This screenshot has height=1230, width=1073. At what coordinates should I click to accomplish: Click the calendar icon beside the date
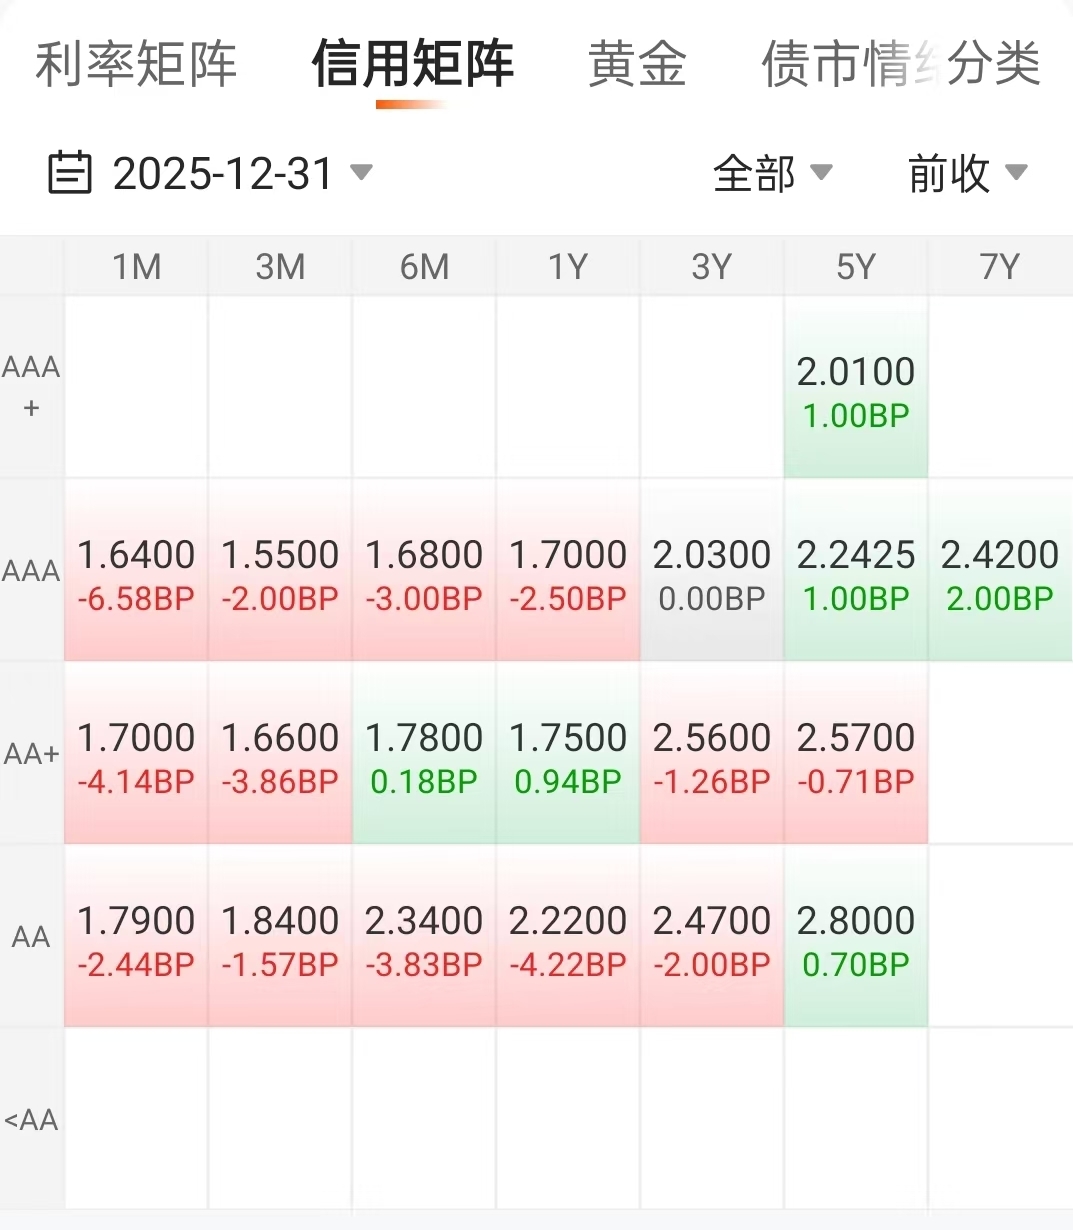point(70,173)
